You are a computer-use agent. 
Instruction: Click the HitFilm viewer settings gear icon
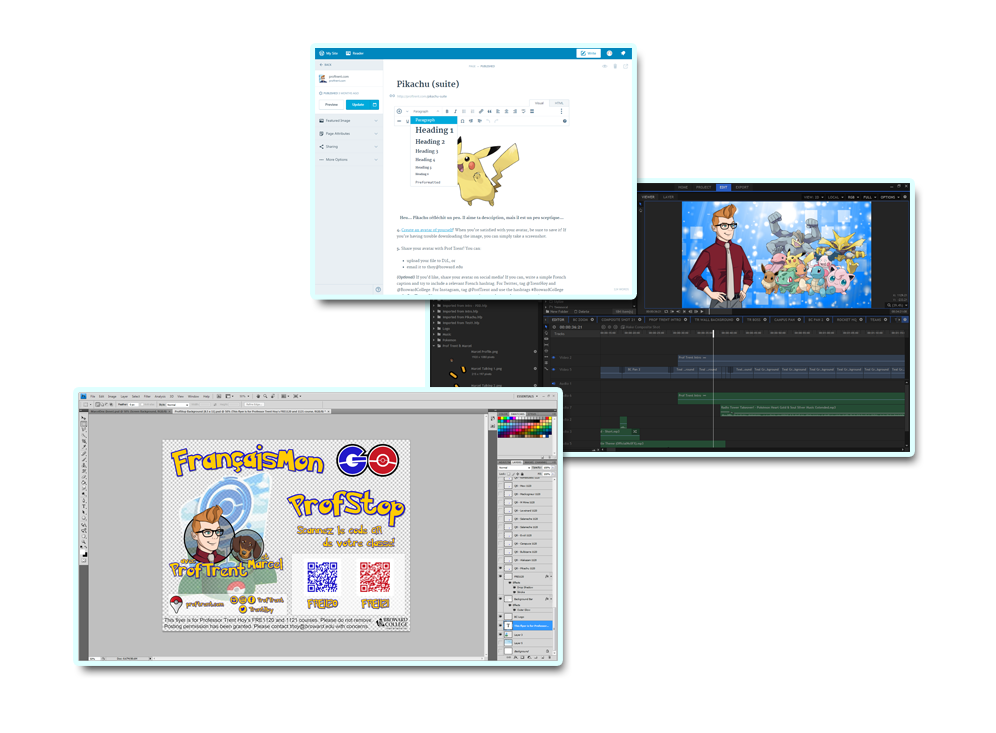[905, 197]
